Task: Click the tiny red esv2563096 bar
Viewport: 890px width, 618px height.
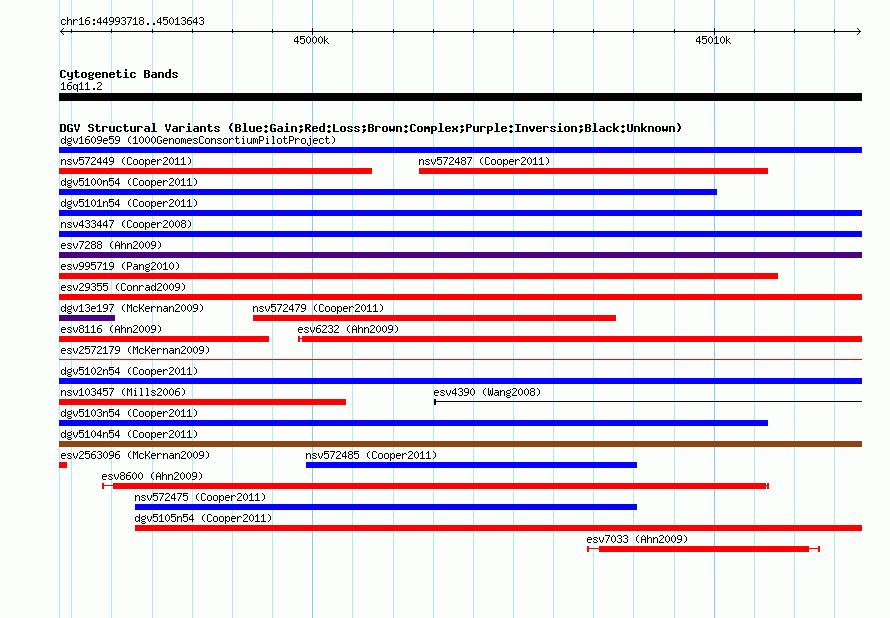Action: click(x=63, y=465)
